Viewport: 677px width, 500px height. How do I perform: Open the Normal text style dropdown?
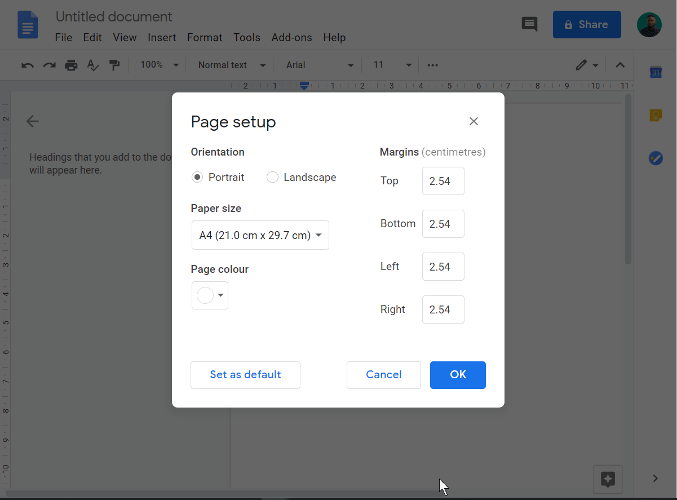coord(232,65)
